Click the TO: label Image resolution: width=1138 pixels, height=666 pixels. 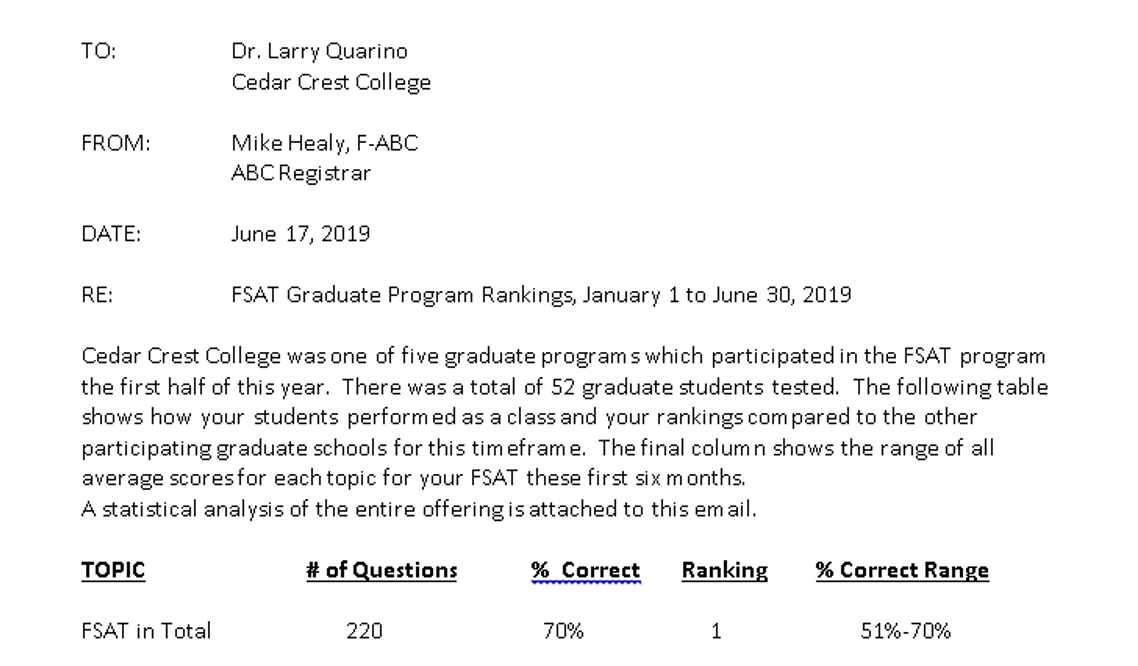click(99, 51)
